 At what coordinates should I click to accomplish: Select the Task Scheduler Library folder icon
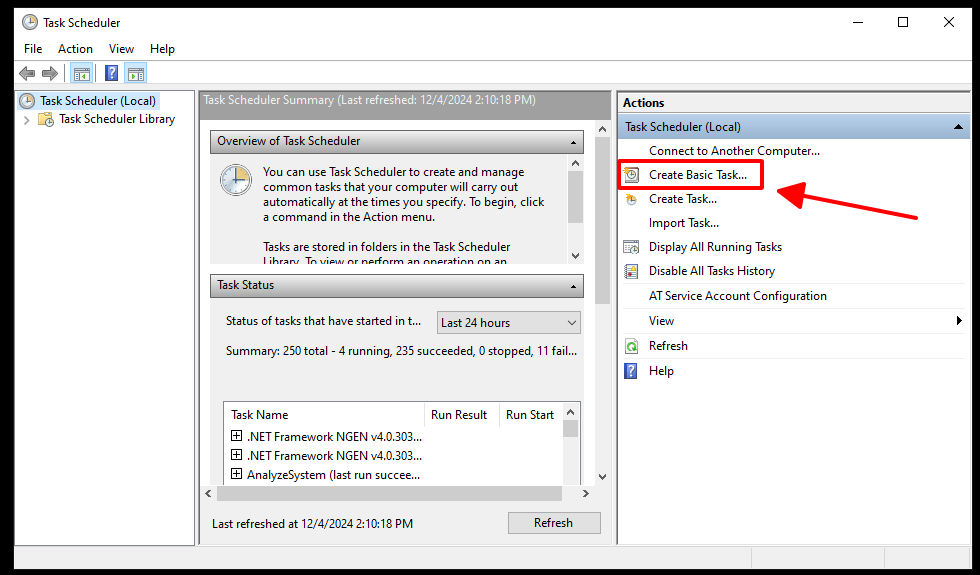click(x=46, y=119)
